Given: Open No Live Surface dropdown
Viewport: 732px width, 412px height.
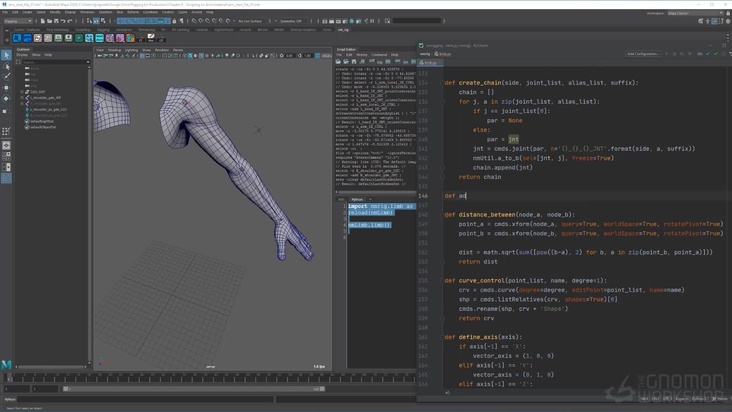Looking at the screenshot, I should [x=251, y=21].
